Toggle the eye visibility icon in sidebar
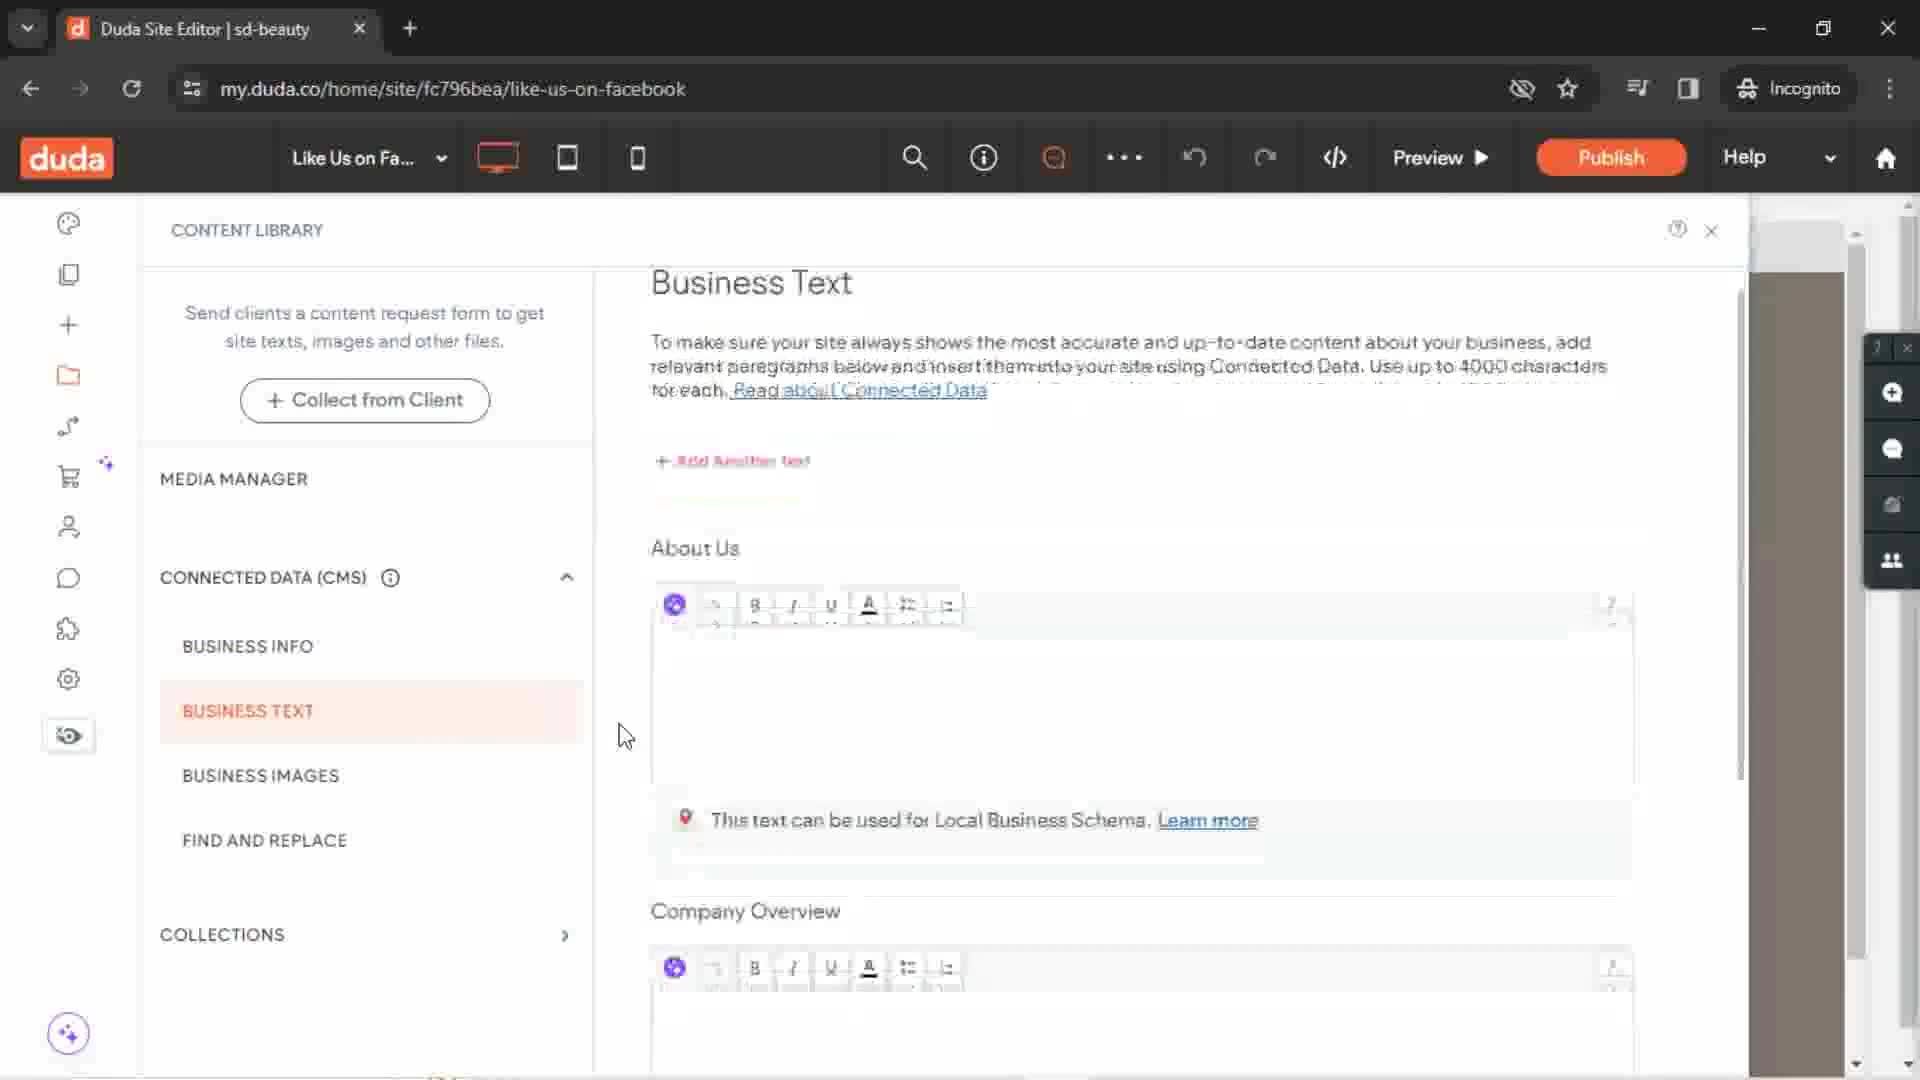 [x=69, y=736]
